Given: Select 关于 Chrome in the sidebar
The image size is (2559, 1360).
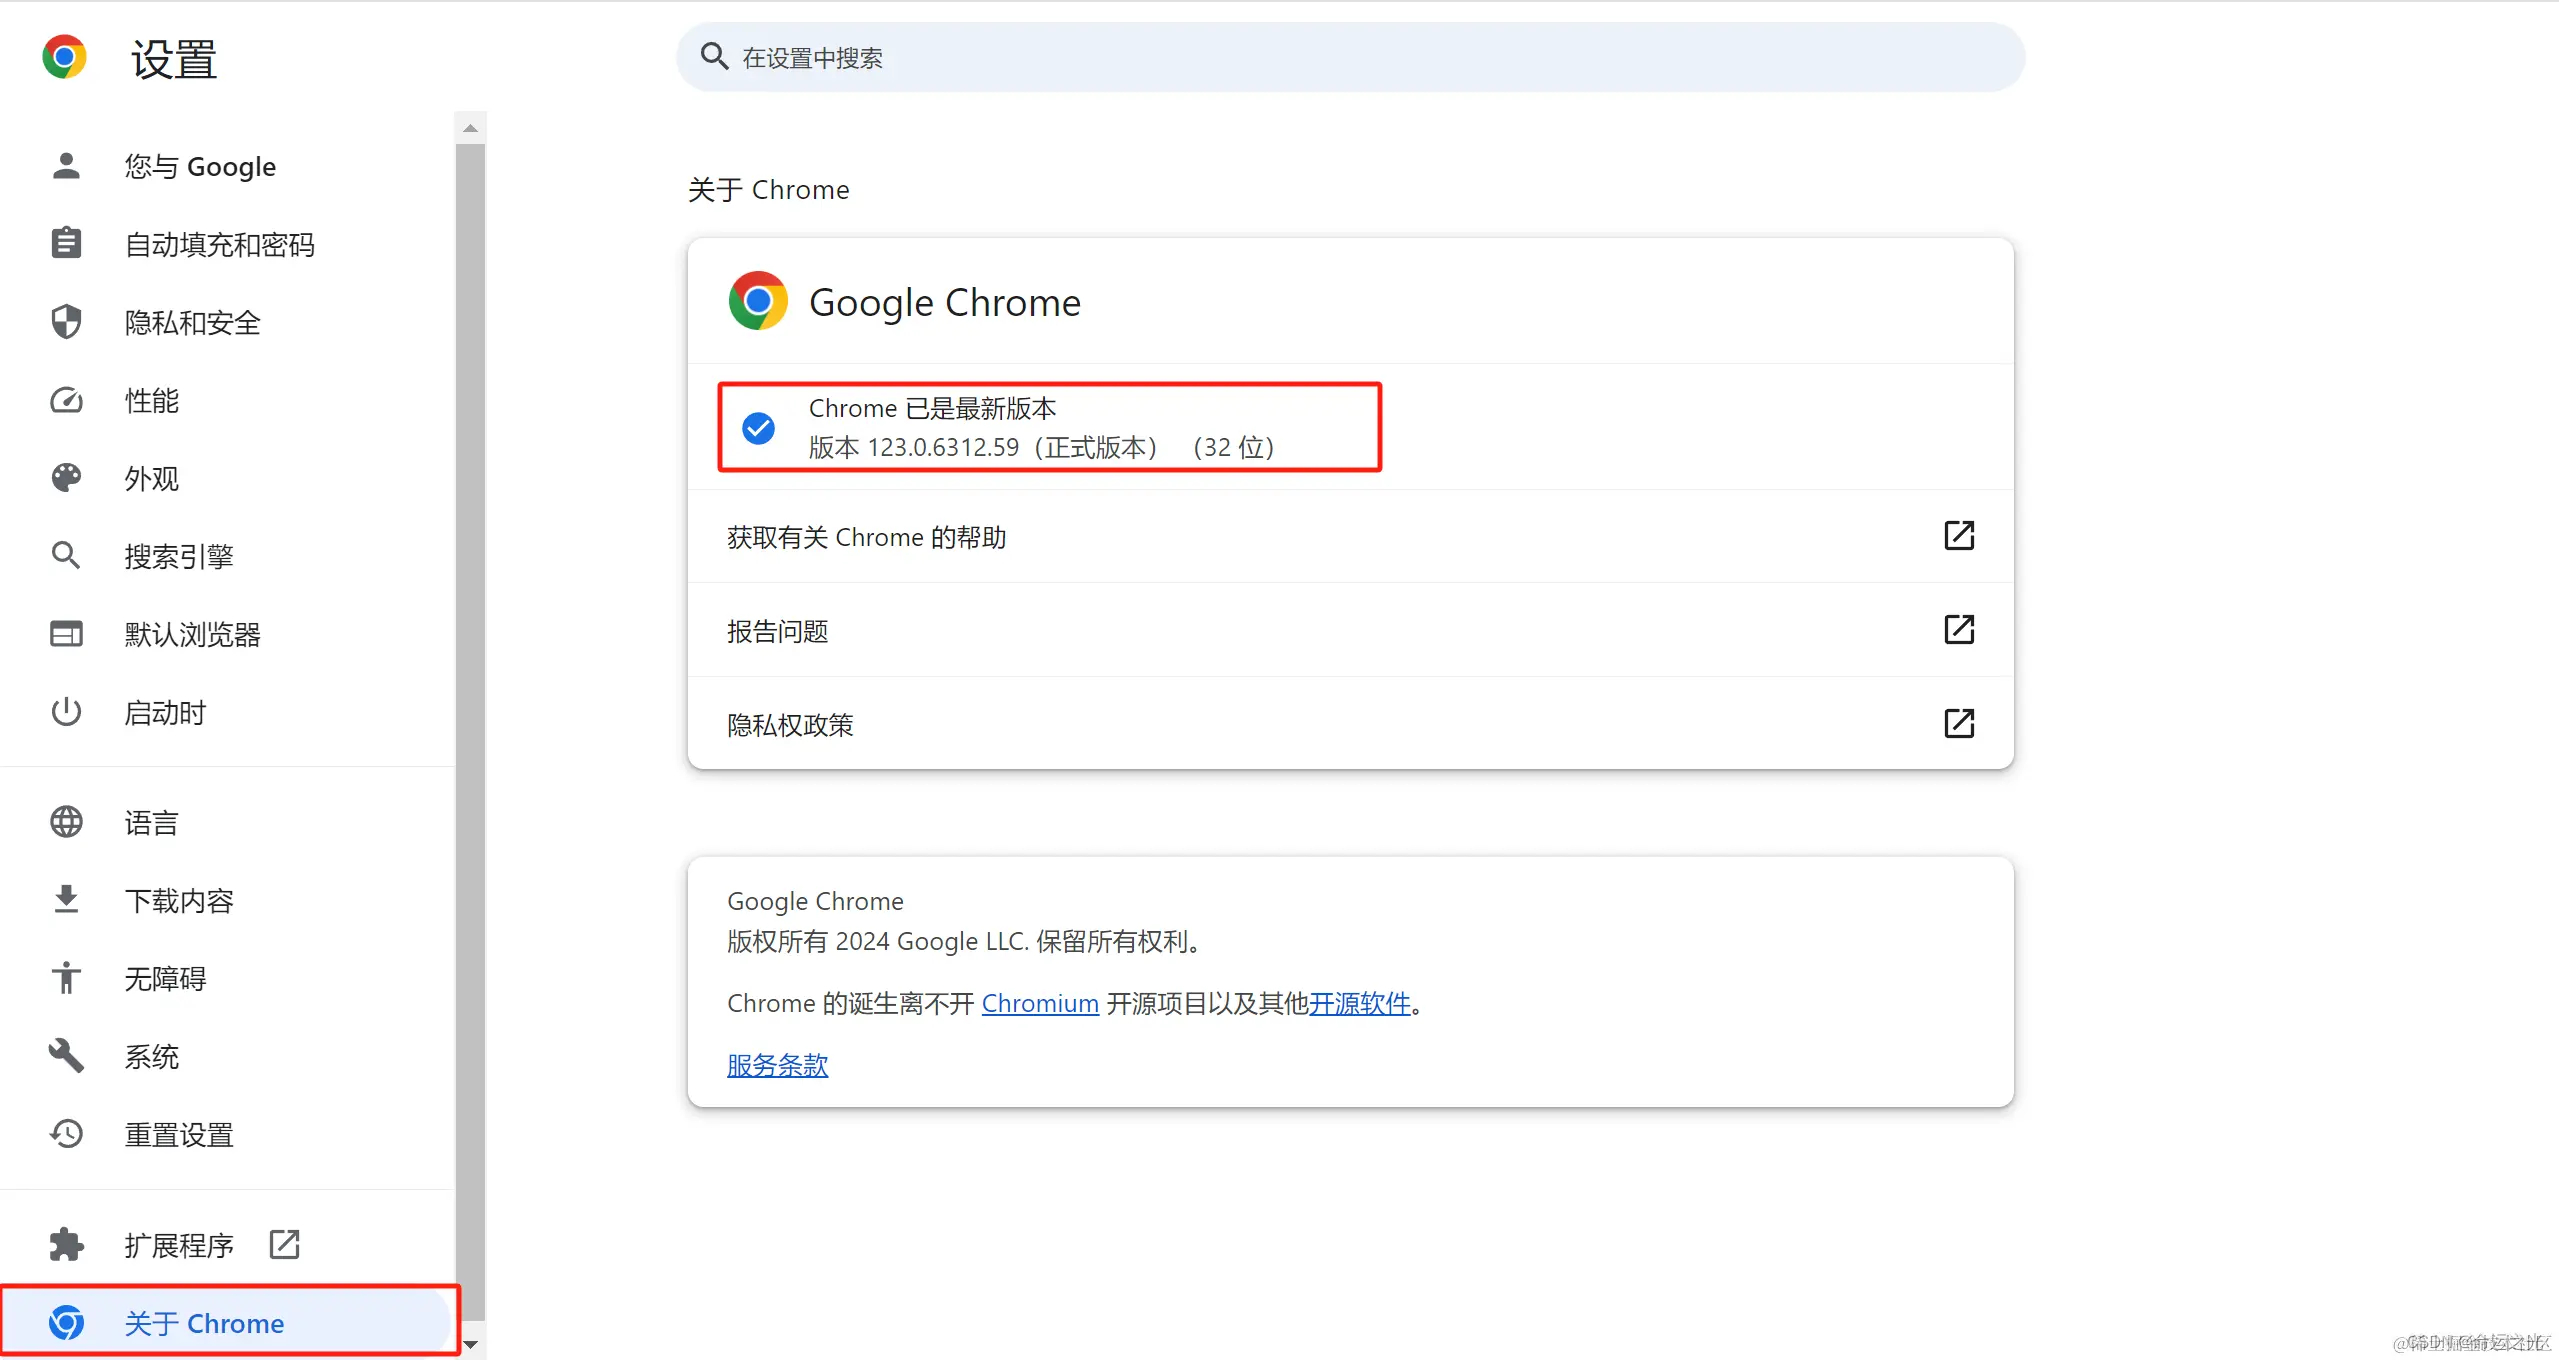Looking at the screenshot, I should [228, 1323].
